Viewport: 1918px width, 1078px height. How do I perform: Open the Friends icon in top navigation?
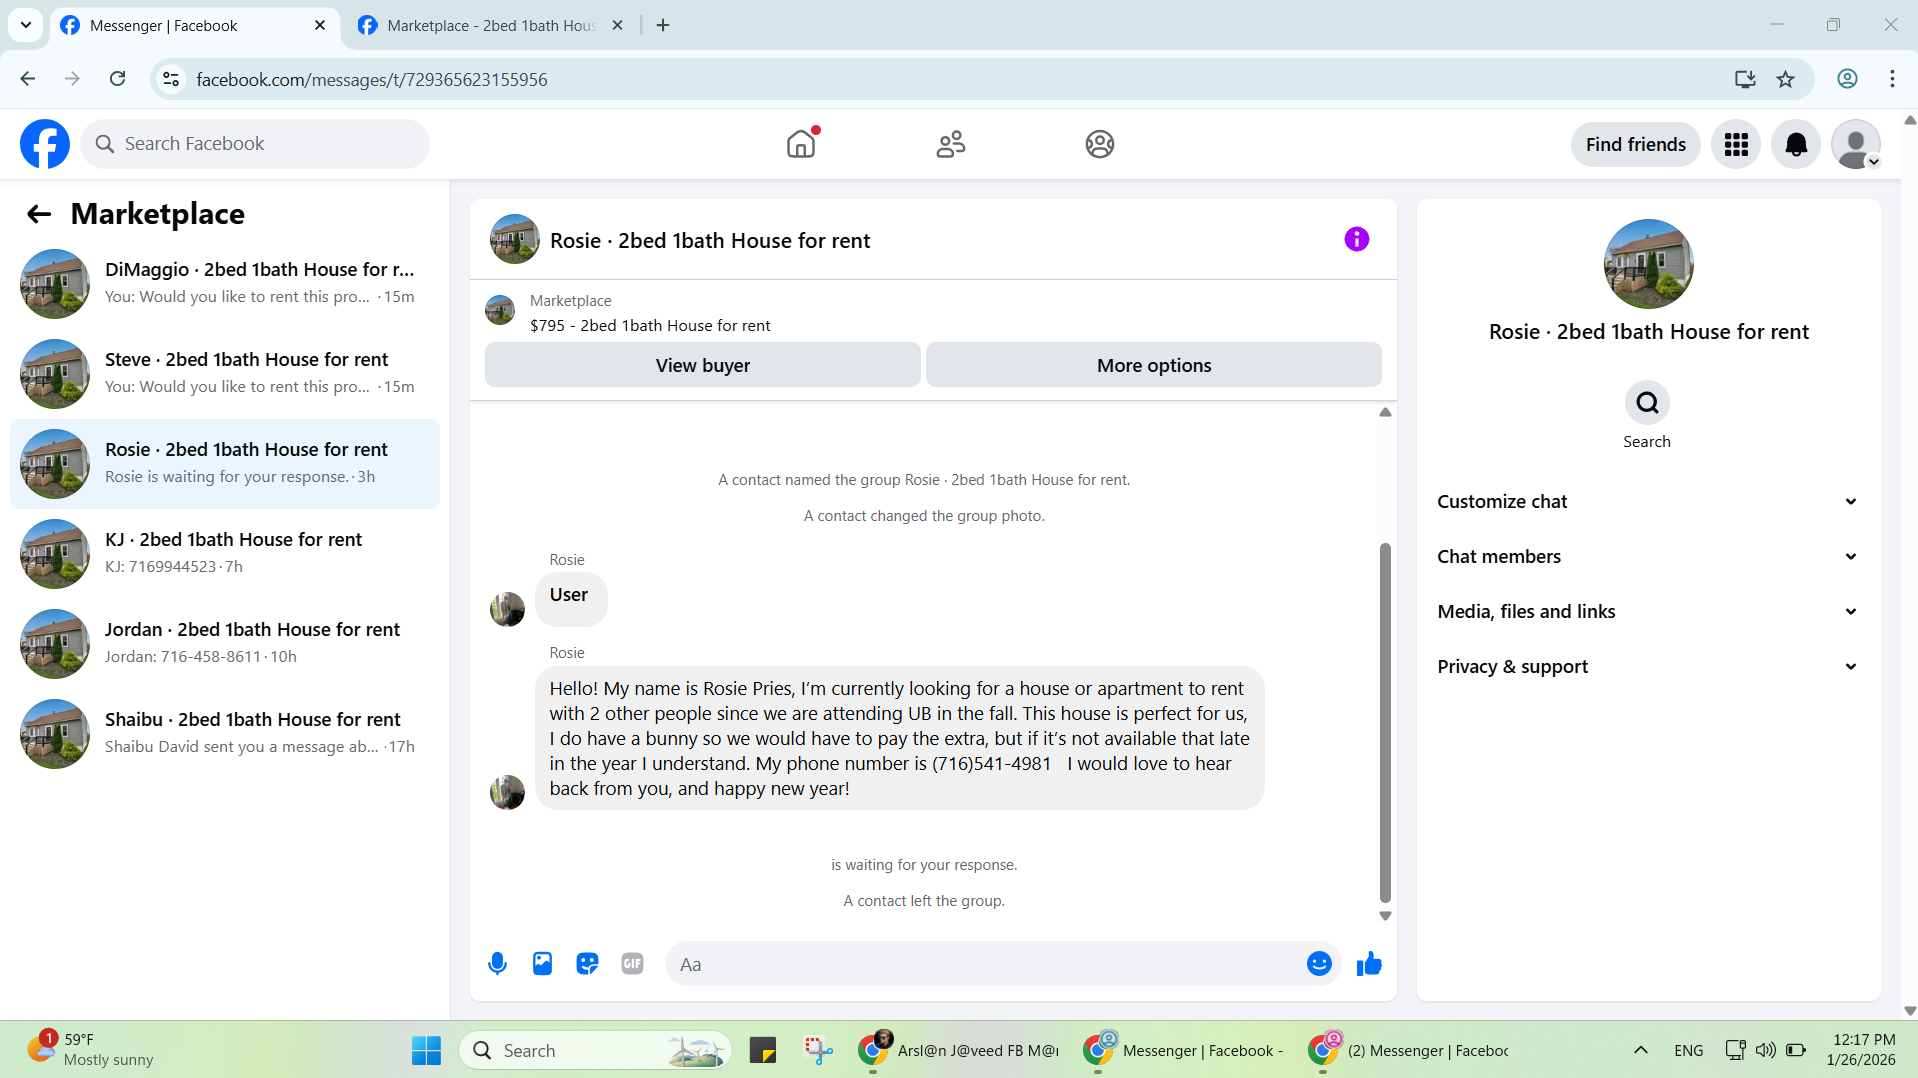(x=950, y=144)
